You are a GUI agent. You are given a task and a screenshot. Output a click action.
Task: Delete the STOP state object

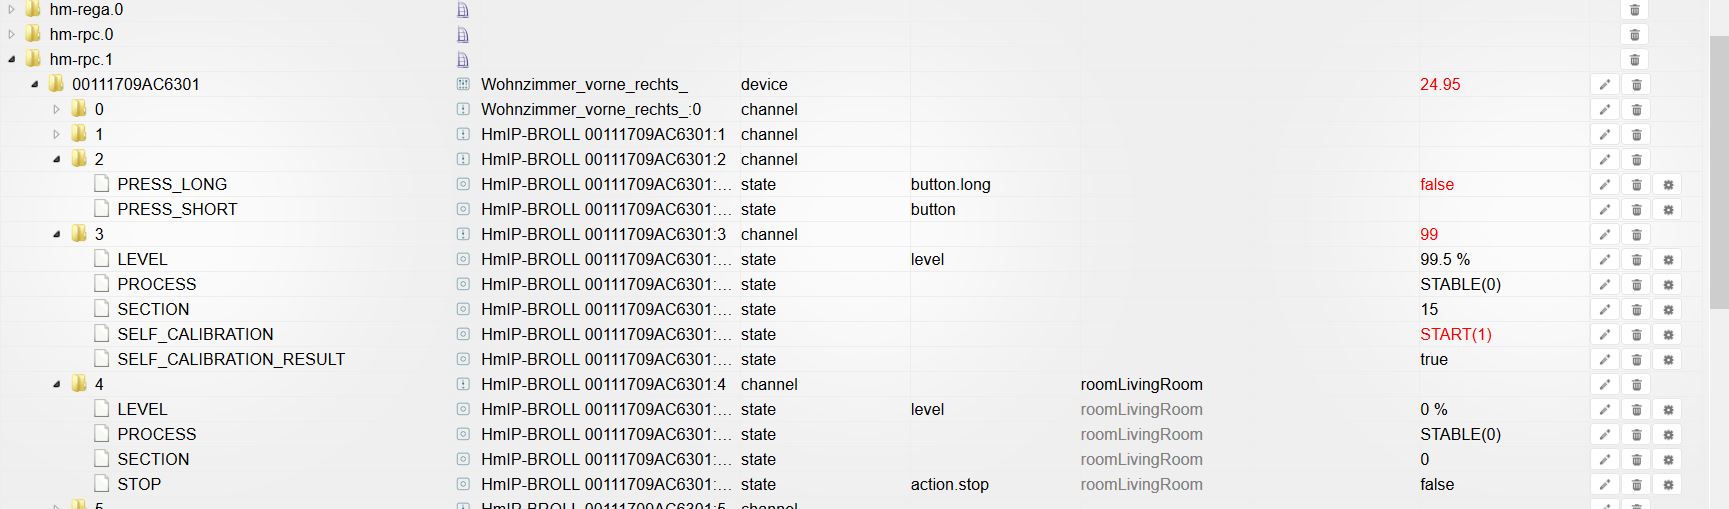click(x=1636, y=485)
